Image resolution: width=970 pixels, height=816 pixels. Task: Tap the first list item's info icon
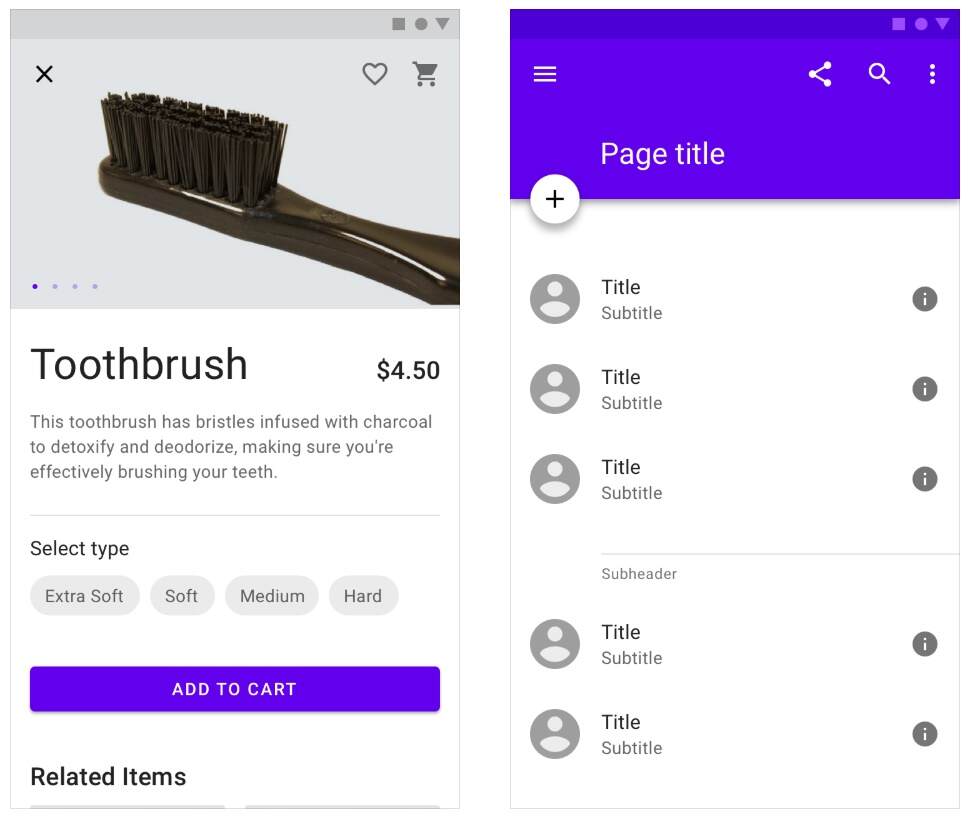point(925,299)
